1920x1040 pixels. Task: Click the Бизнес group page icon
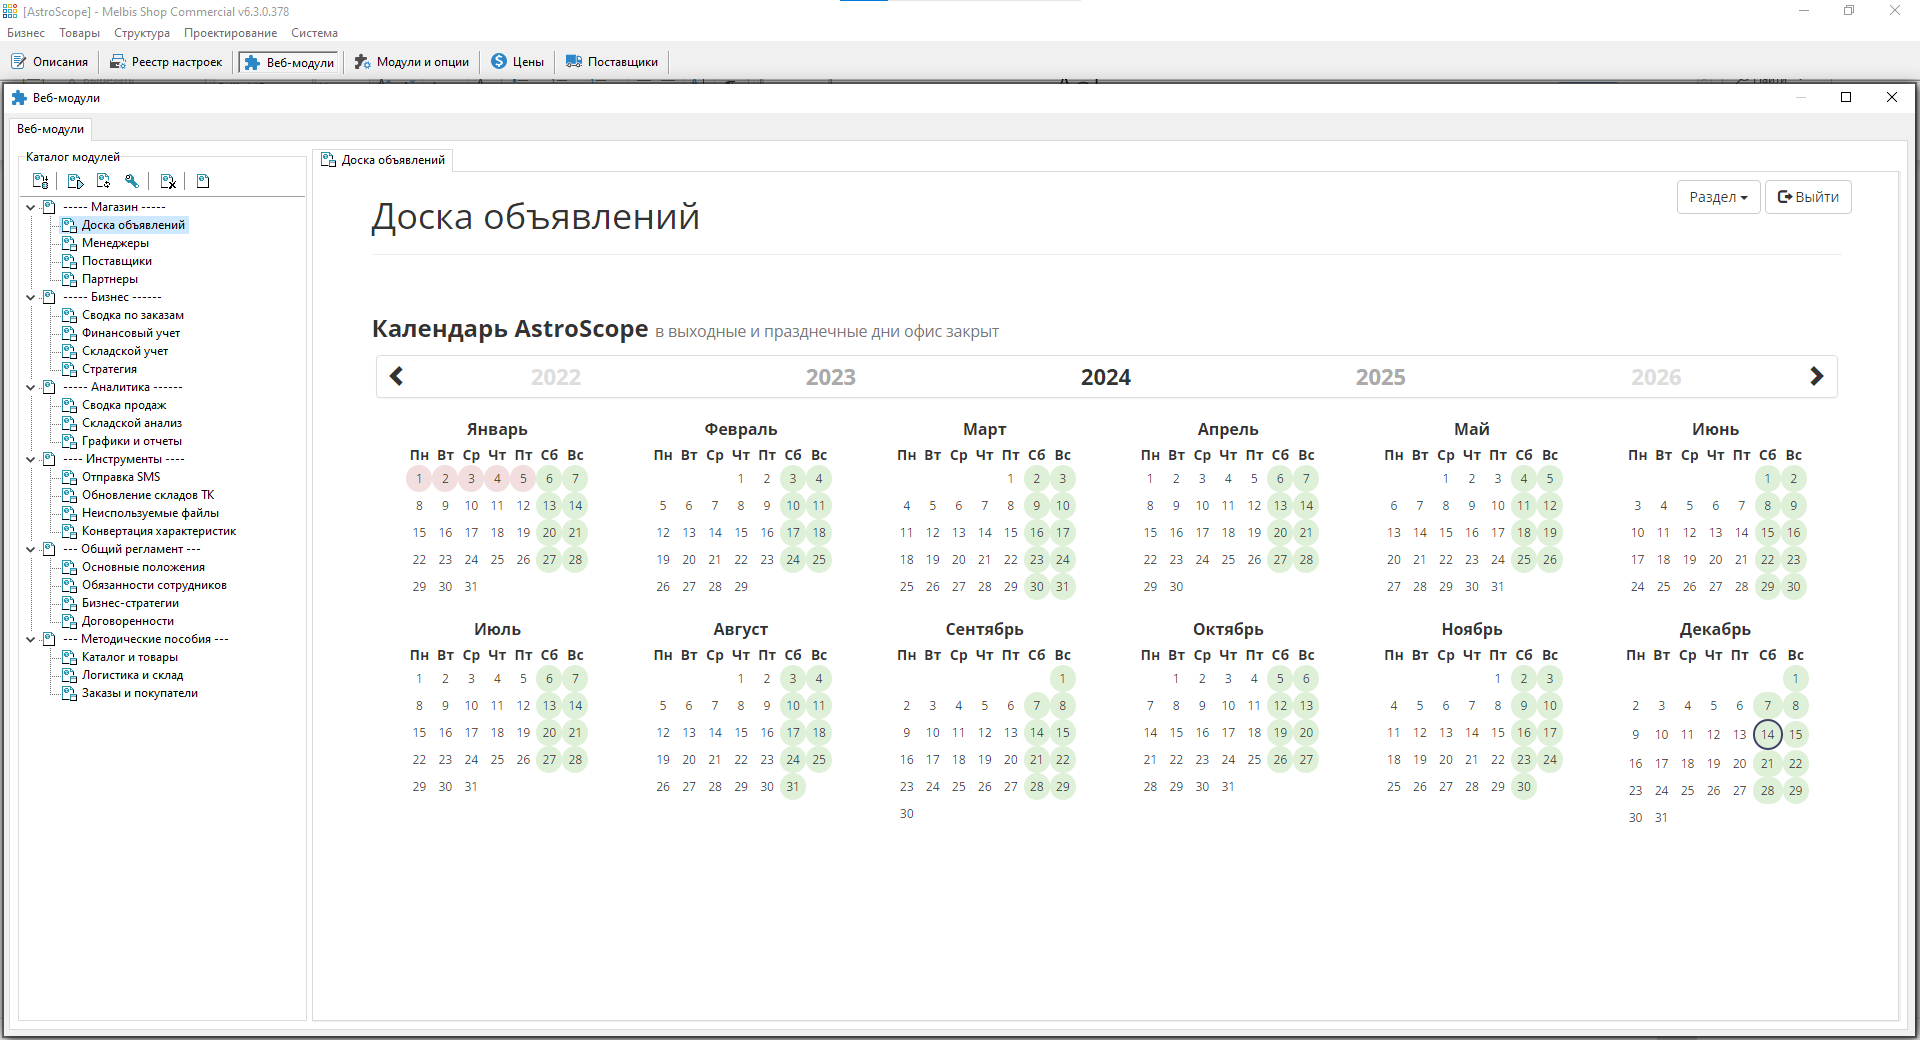[x=49, y=297]
